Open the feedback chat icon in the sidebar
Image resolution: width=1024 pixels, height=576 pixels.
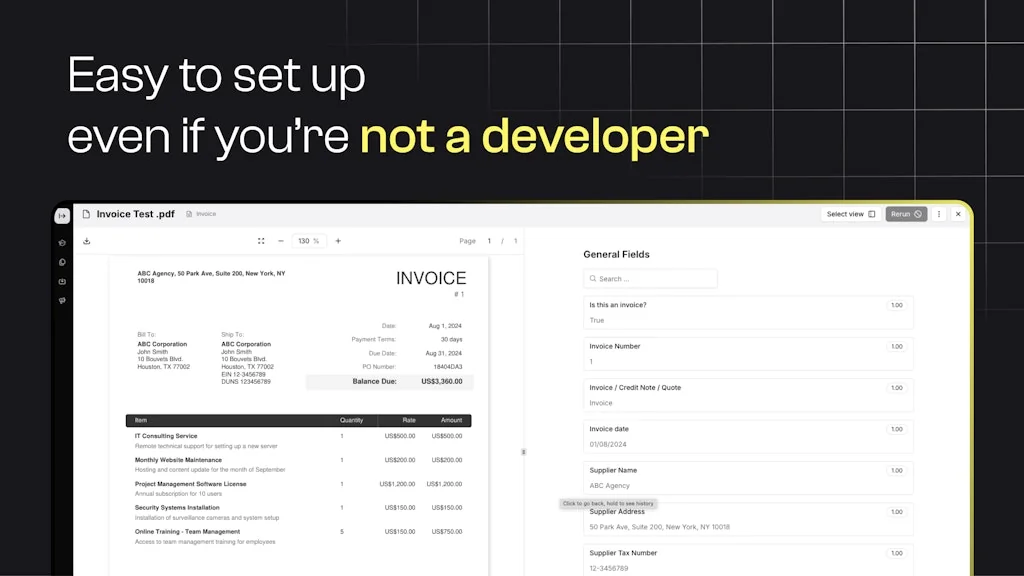click(62, 301)
